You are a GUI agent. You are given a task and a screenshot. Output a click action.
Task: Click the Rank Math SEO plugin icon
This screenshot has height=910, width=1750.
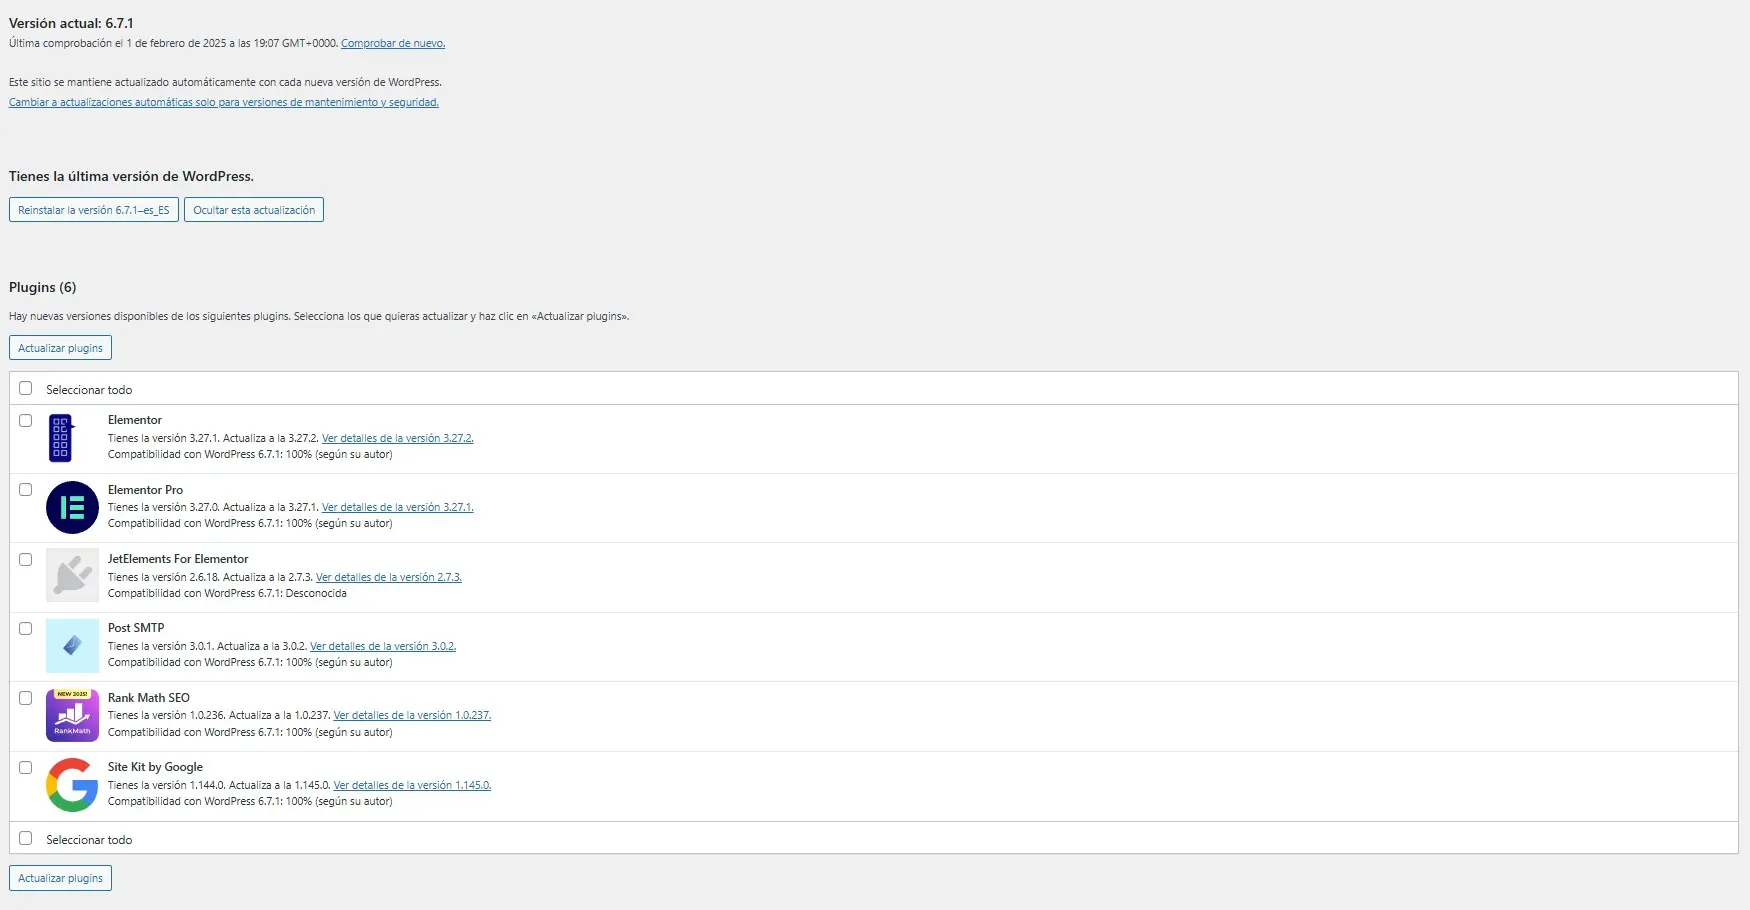72,715
